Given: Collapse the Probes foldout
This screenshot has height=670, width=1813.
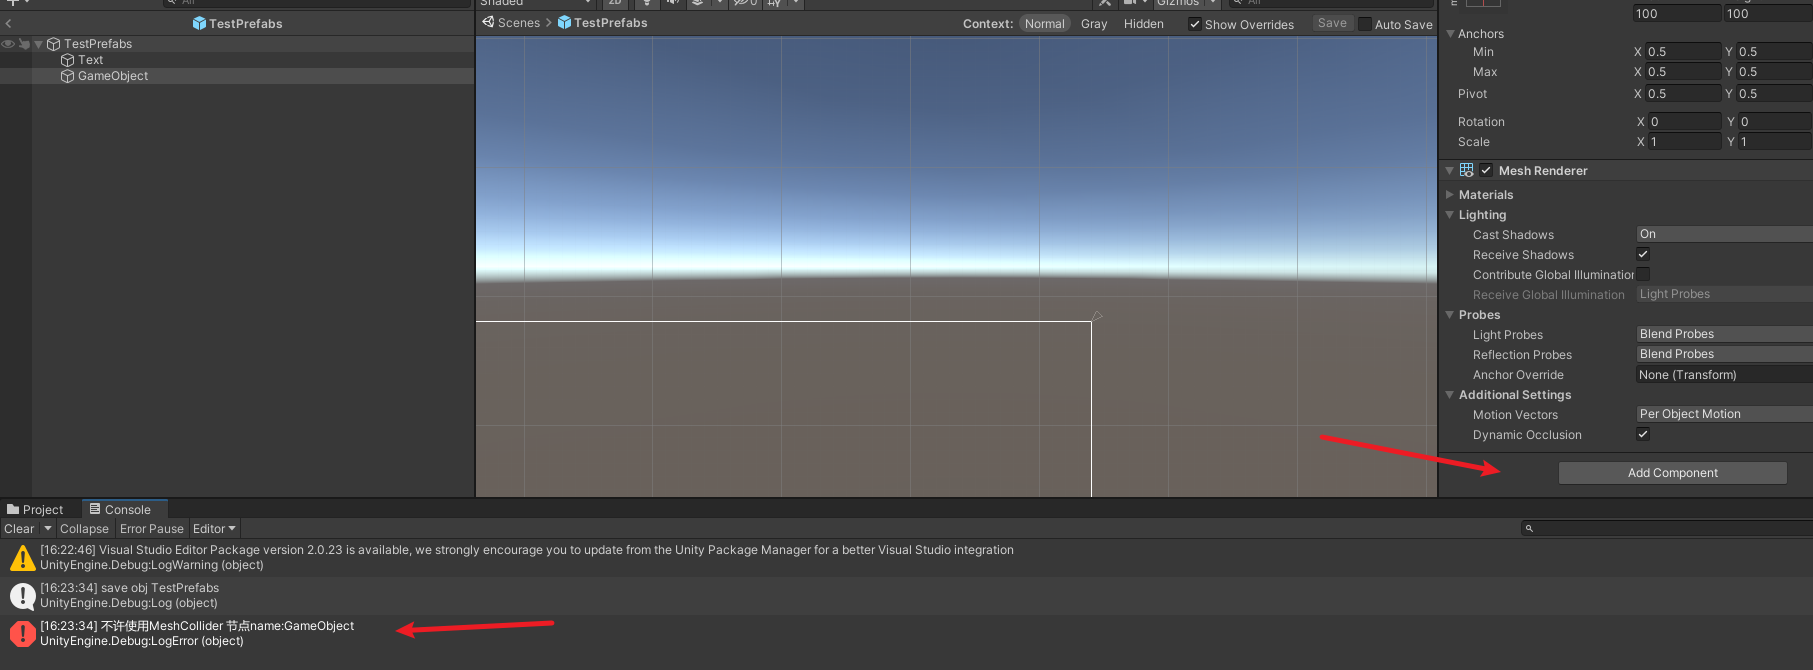Looking at the screenshot, I should tap(1450, 315).
